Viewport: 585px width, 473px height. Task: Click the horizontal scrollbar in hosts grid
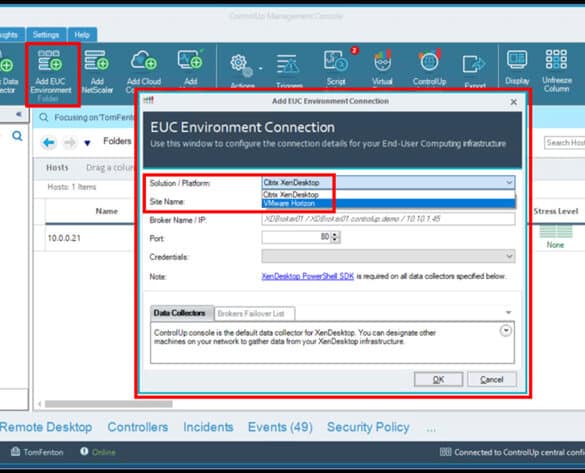109,404
